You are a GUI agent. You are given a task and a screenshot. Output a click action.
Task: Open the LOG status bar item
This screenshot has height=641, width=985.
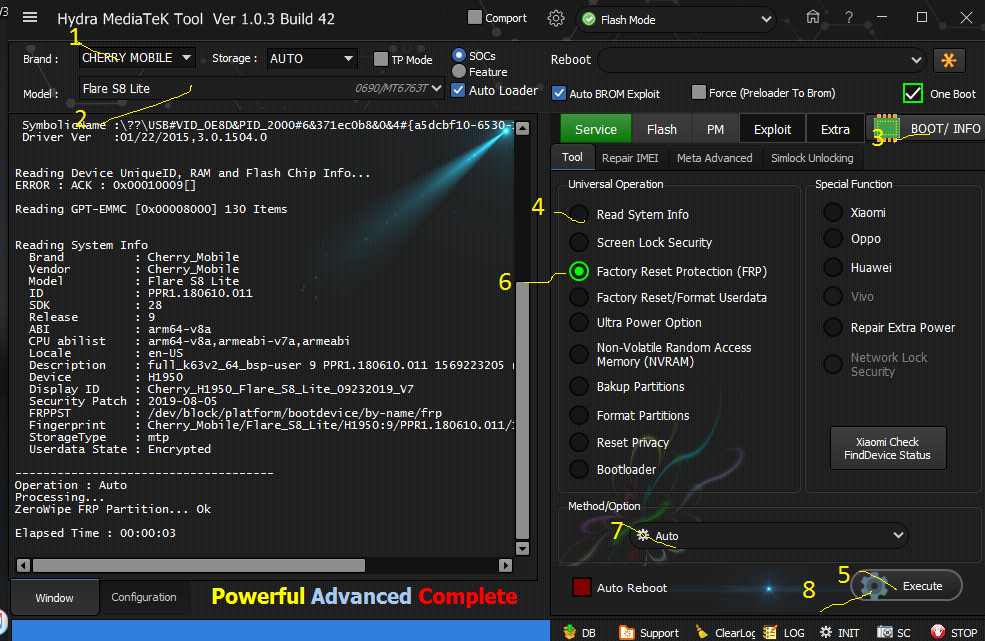[x=784, y=632]
